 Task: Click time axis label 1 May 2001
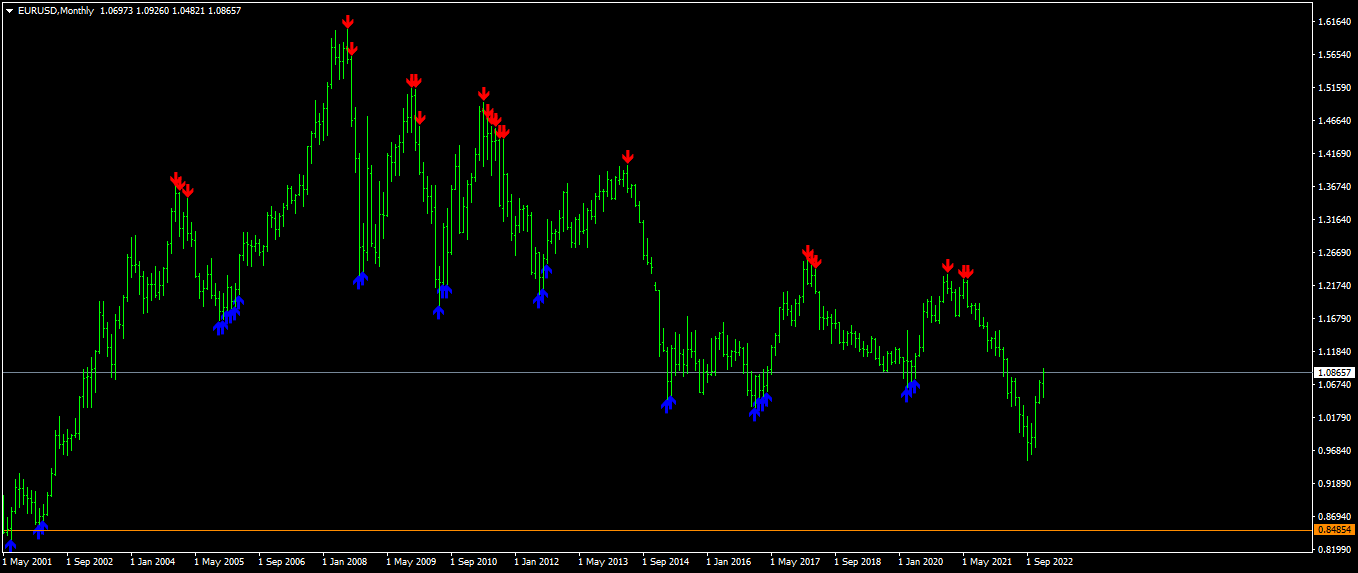tap(27, 562)
